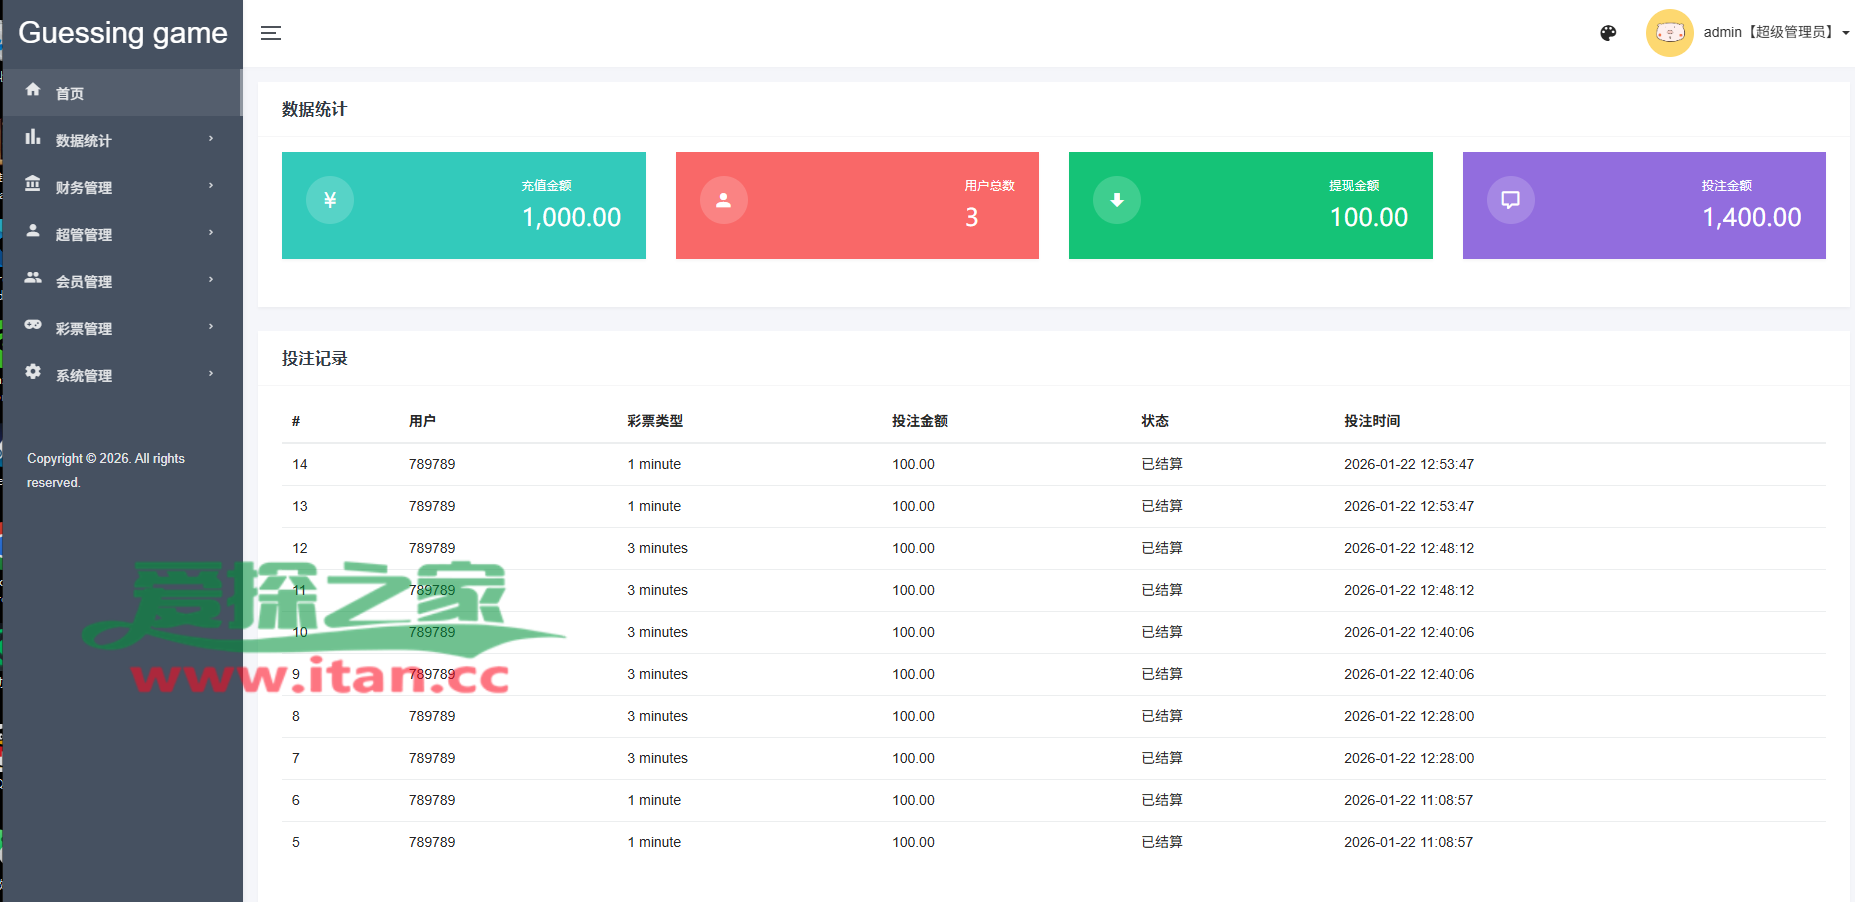Image resolution: width=1855 pixels, height=902 pixels.
Task: Click the Guessing game logo title
Action: [x=123, y=33]
